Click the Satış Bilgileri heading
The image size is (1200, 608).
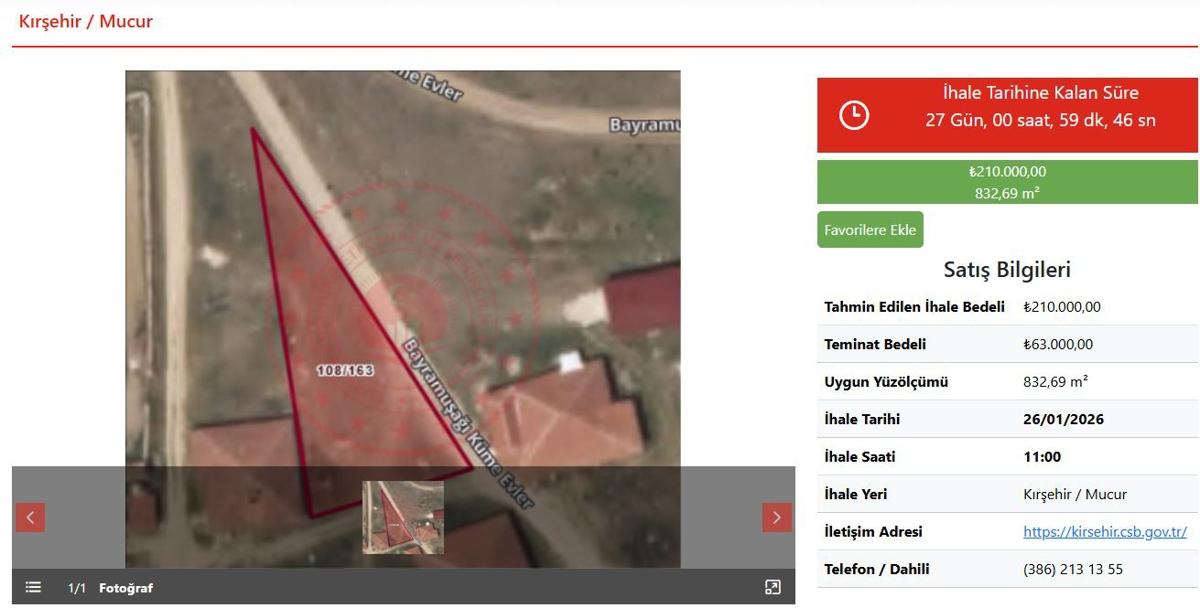tap(1007, 270)
